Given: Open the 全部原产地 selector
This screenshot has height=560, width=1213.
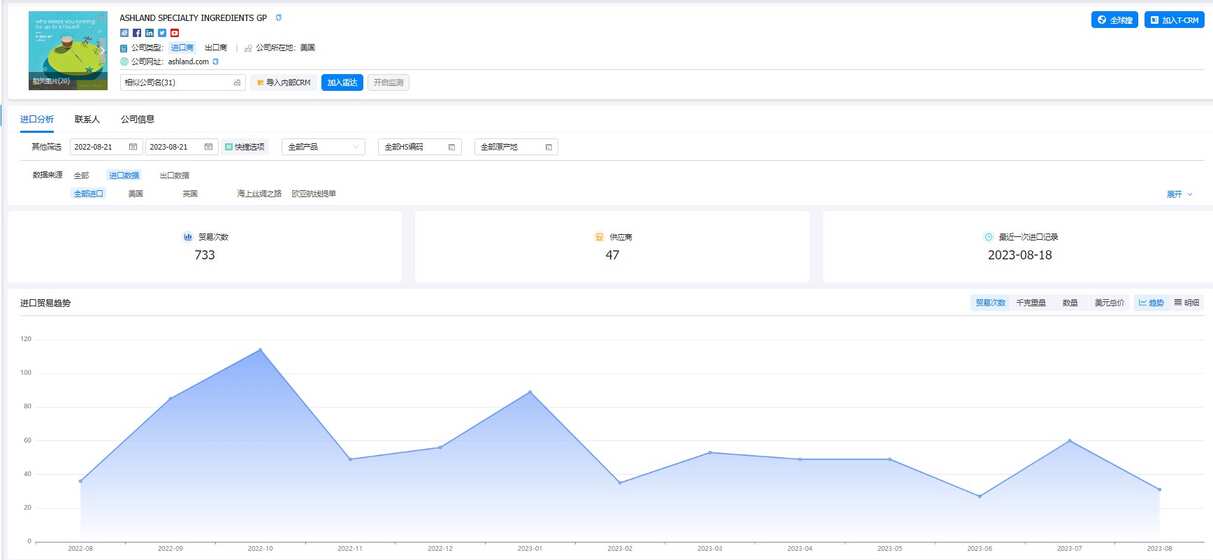Looking at the screenshot, I should (x=516, y=147).
